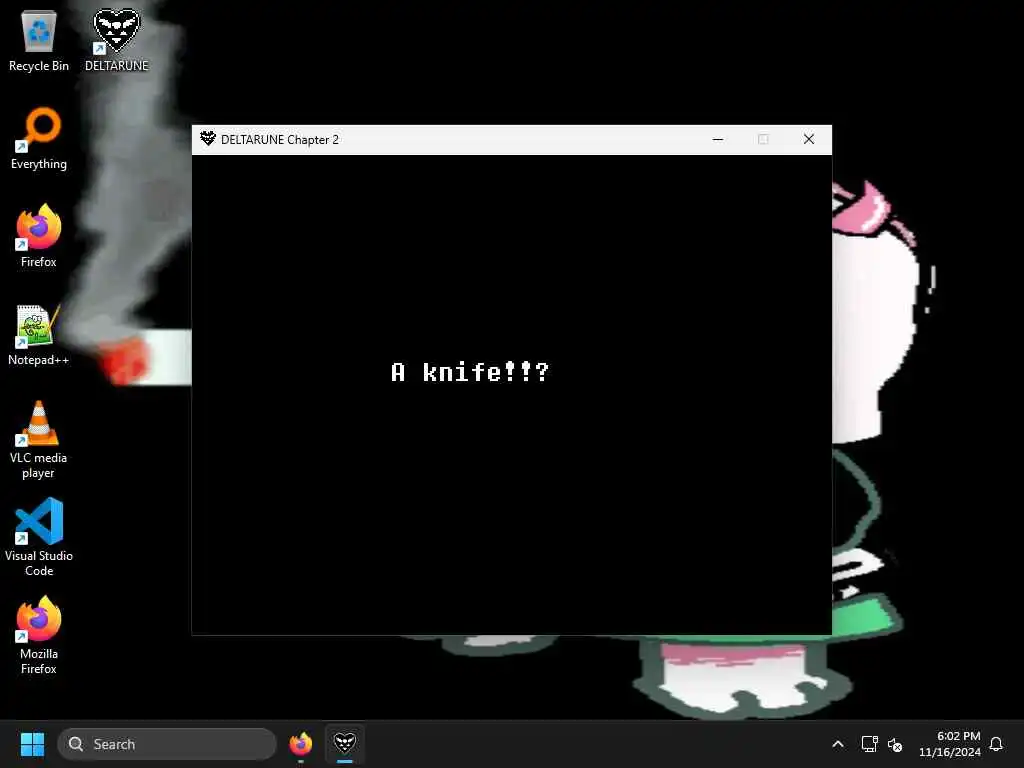Click the muted volume tray icon

tap(895, 744)
